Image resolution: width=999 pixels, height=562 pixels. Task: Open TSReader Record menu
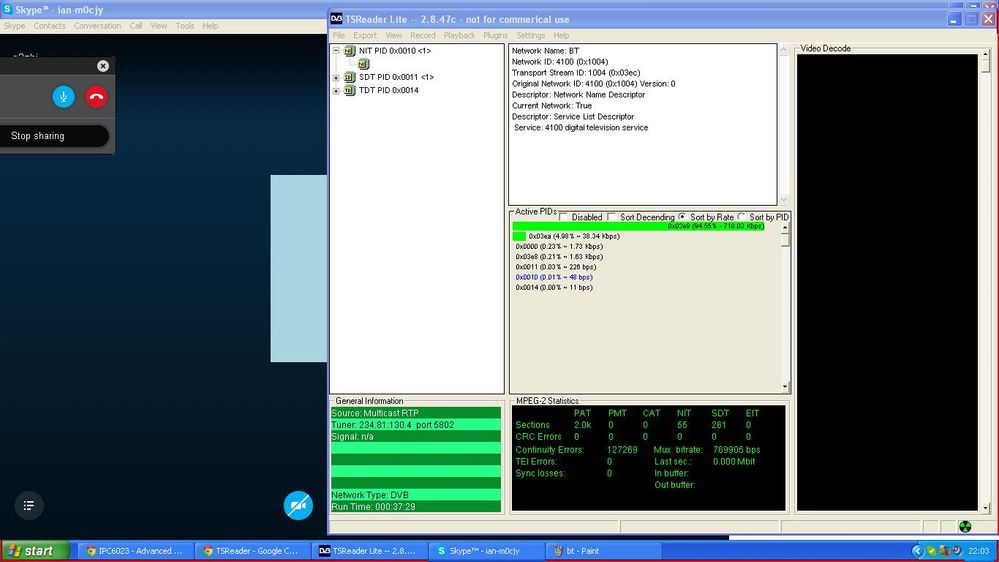tap(422, 36)
